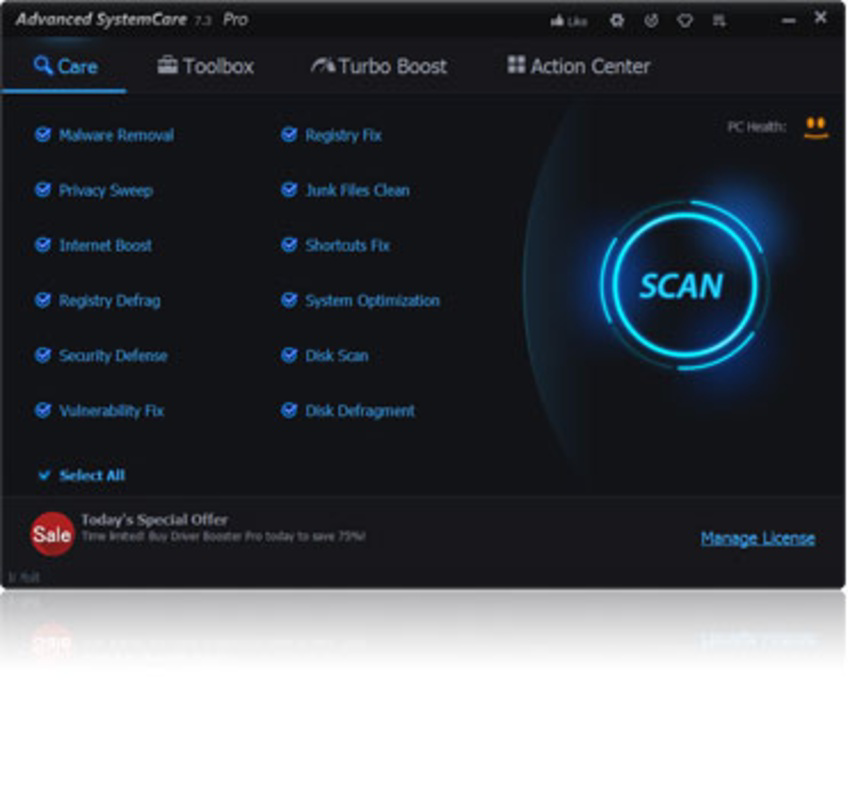Click the Driver Booster Pro offer description
Image resolution: width=848 pixels, height=800 pixels.
point(223,536)
